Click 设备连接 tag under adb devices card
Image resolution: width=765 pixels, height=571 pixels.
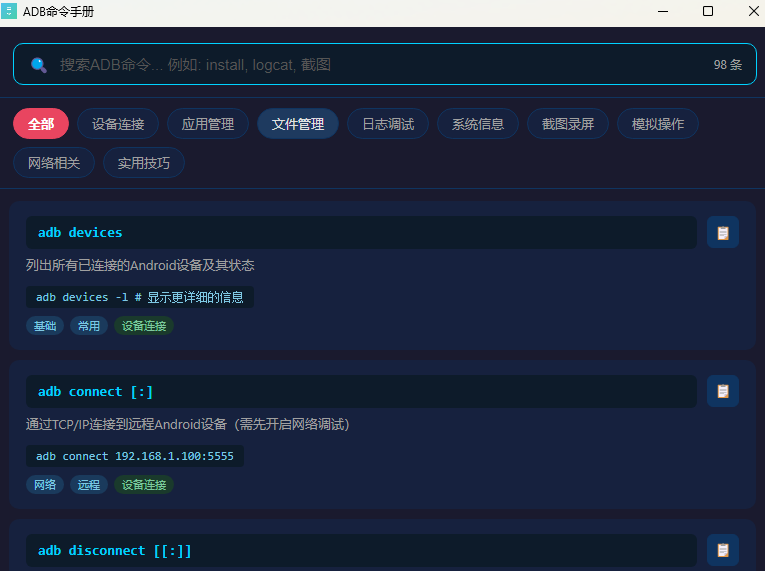[144, 326]
